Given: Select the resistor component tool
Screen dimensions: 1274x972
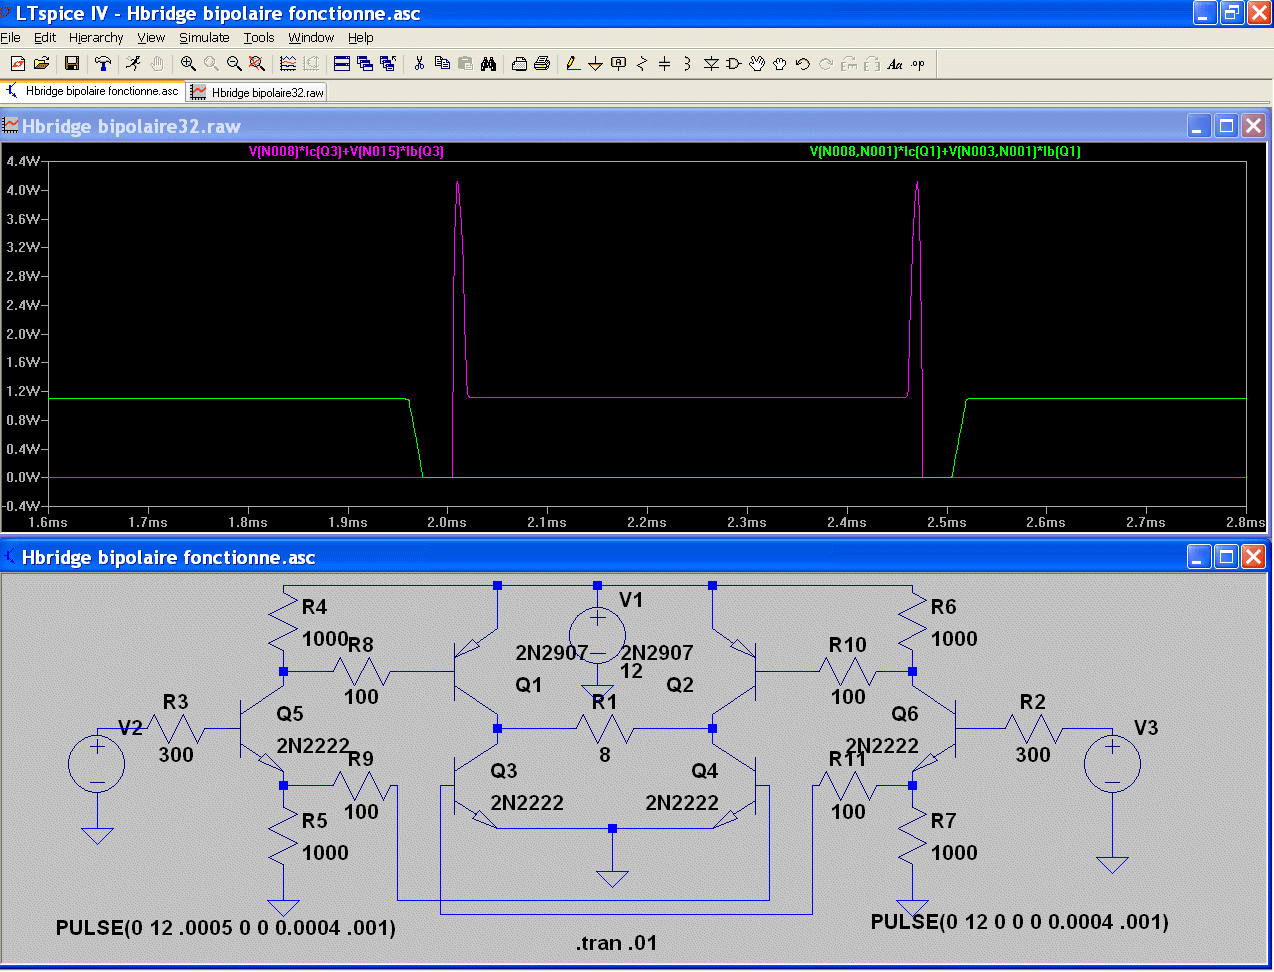Looking at the screenshot, I should coord(642,63).
